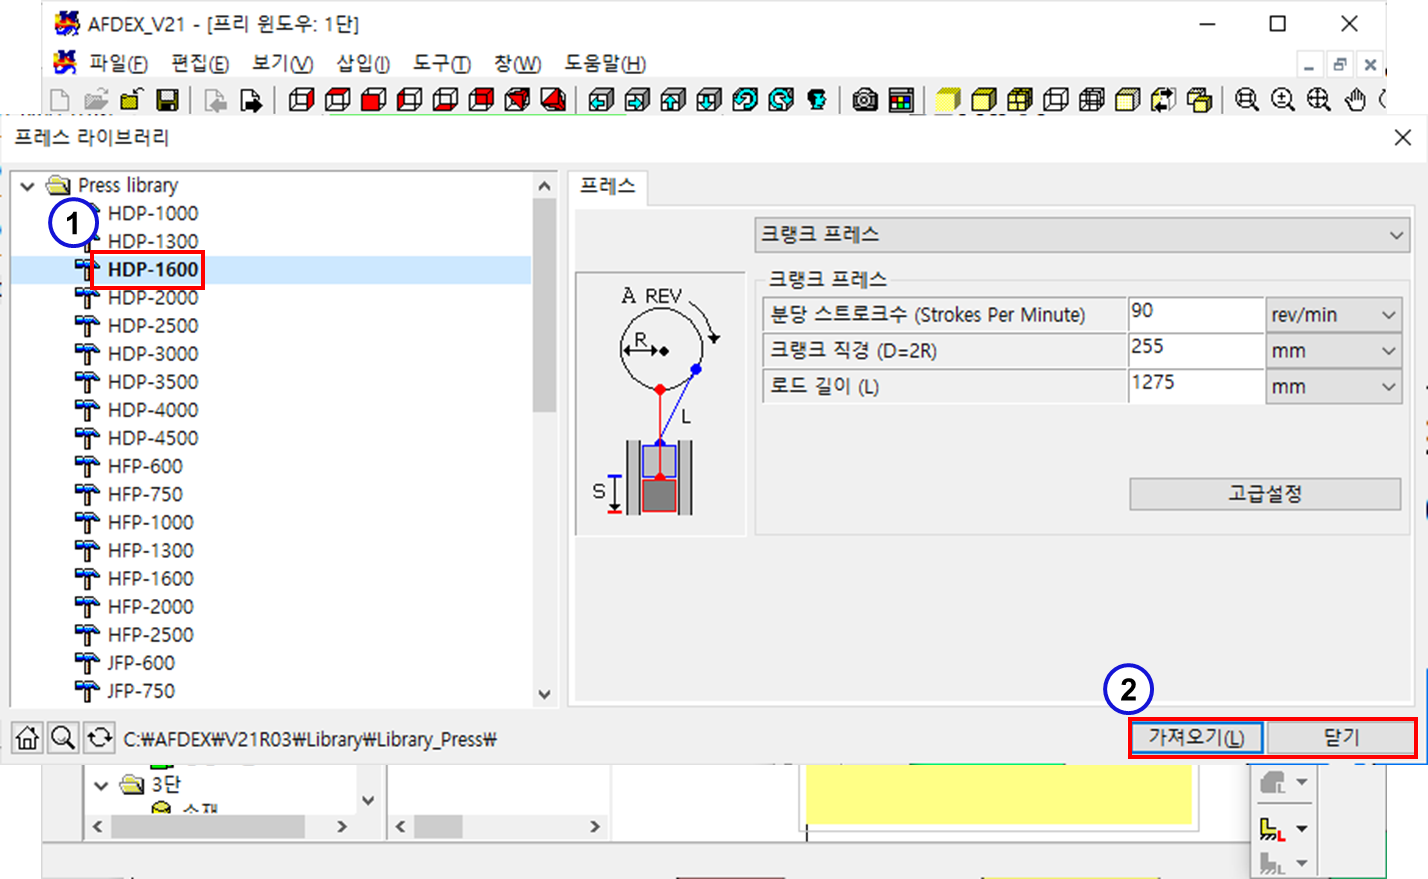This screenshot has height=879, width=1428.
Task: Click the solid red cube view icon
Action: pyautogui.click(x=374, y=100)
